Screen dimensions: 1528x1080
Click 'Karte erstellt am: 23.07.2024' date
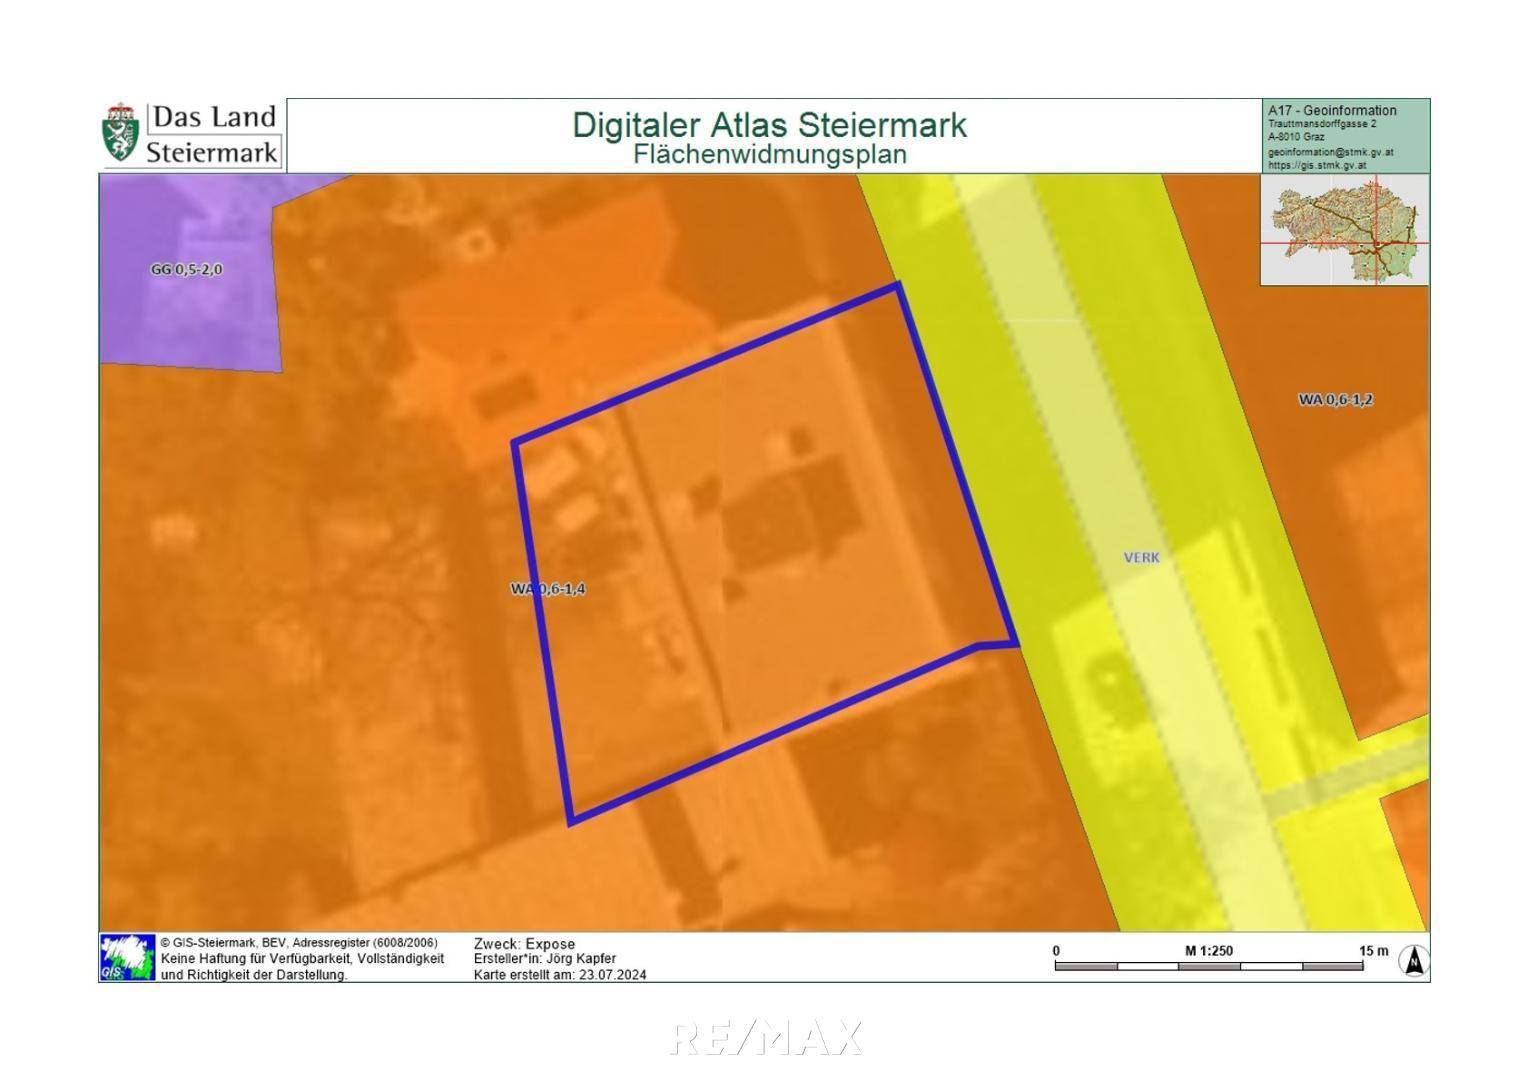click(560, 975)
